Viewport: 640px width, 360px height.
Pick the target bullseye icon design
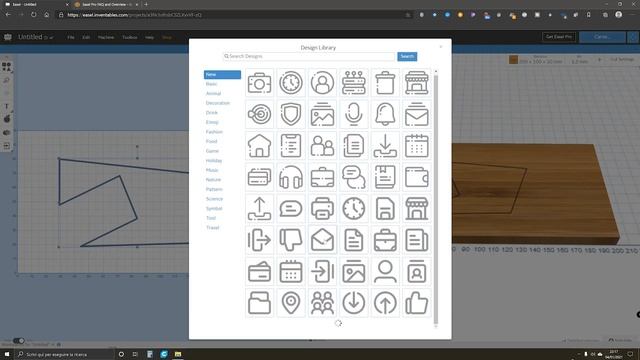259,114
